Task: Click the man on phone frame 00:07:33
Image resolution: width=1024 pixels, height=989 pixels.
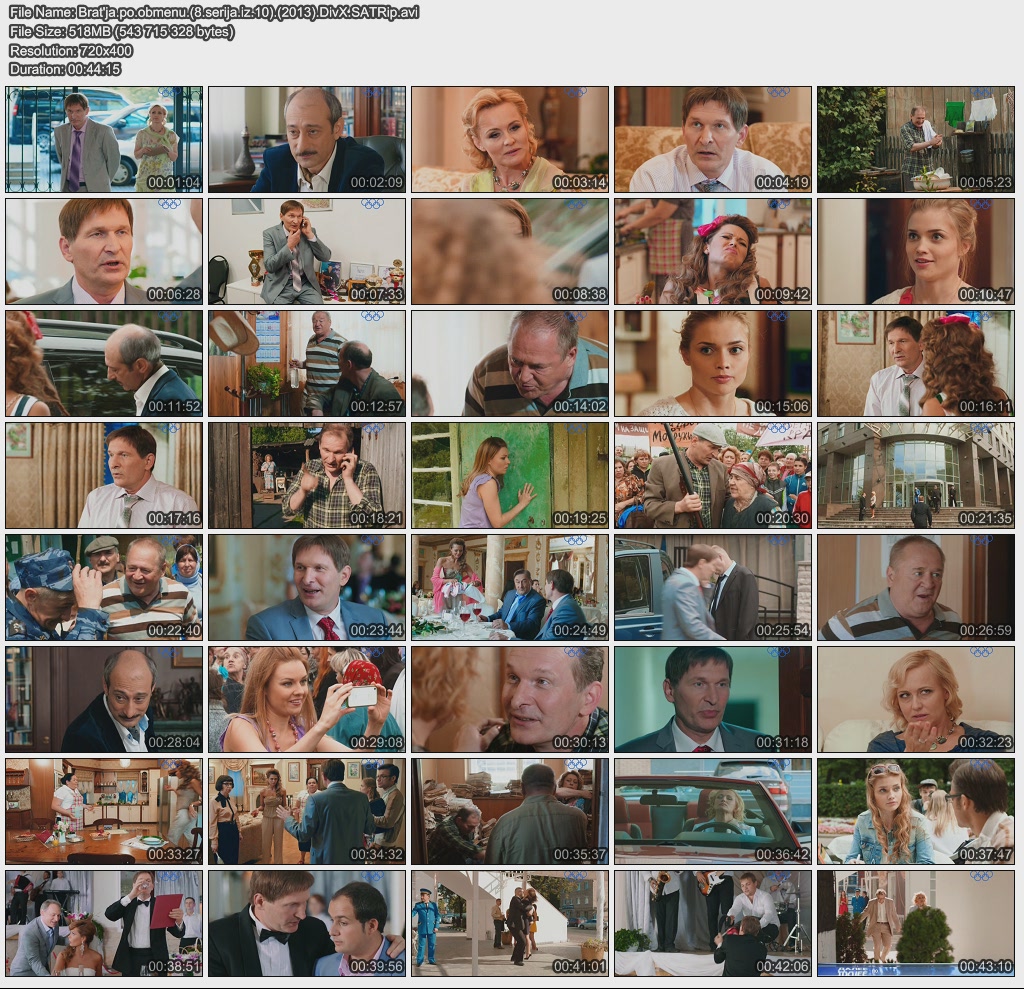Action: pyautogui.click(x=307, y=251)
